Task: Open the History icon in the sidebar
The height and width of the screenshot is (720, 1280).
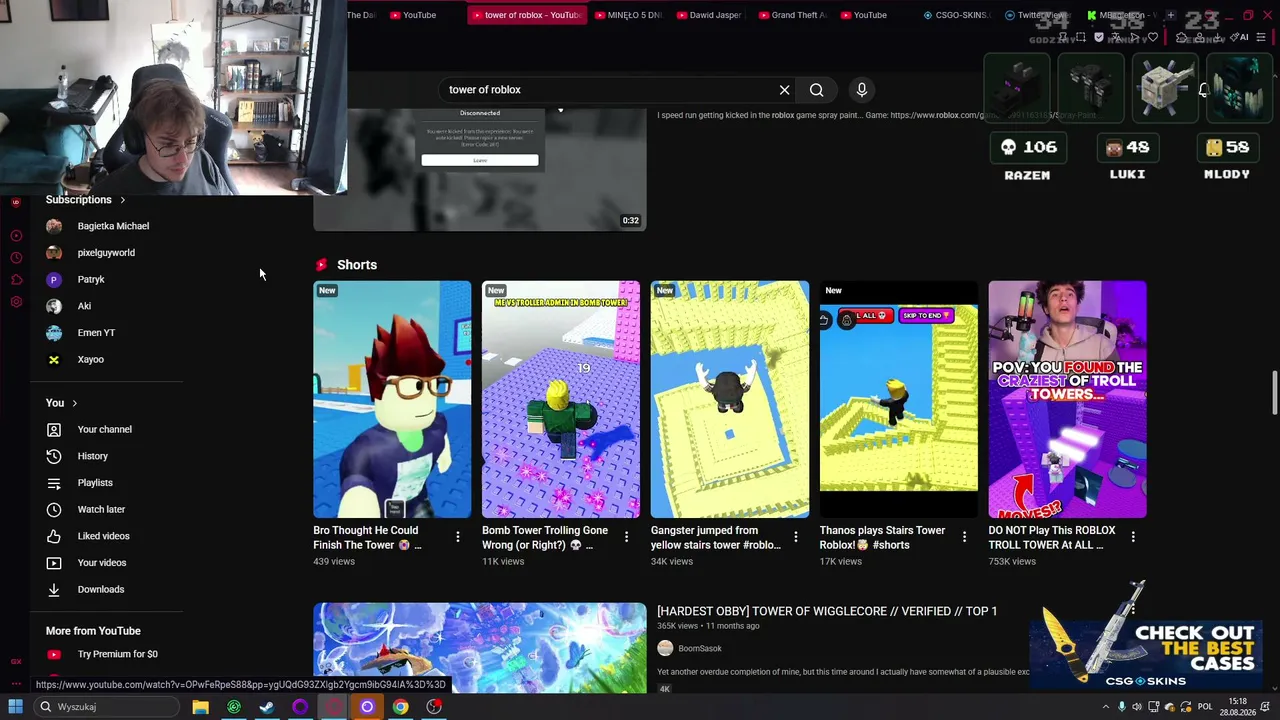Action: pyautogui.click(x=54, y=456)
